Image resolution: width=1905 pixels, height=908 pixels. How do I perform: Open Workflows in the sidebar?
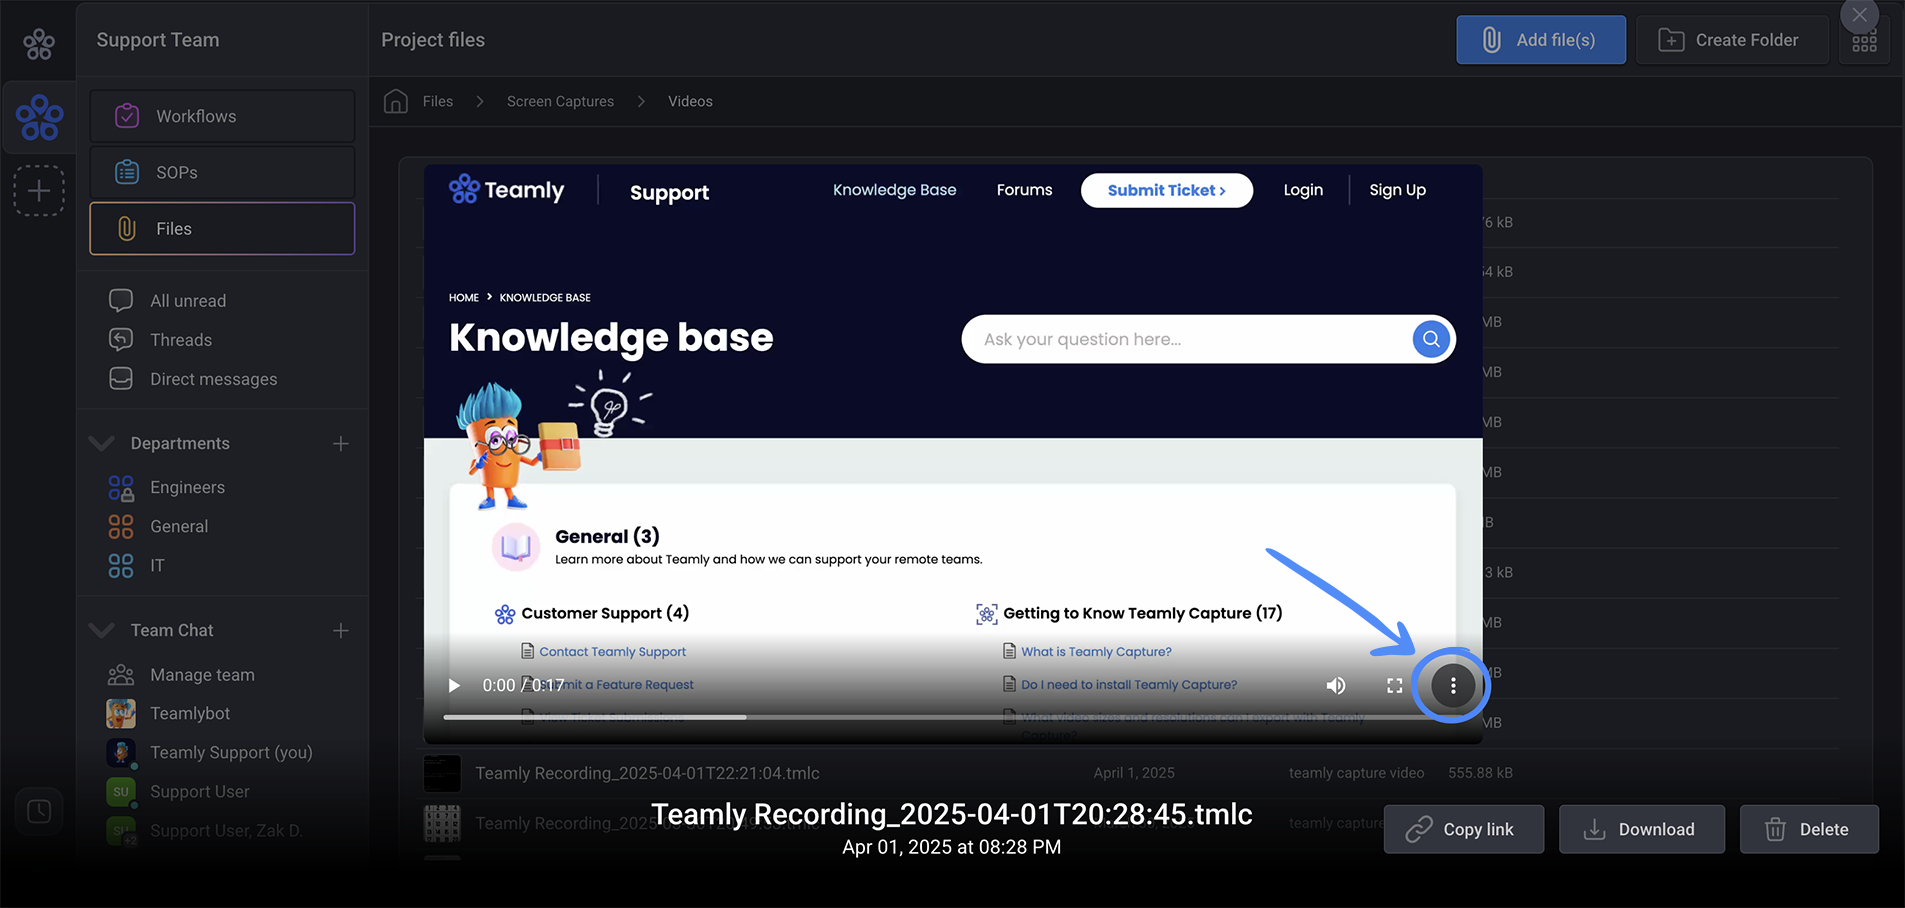coord(222,116)
